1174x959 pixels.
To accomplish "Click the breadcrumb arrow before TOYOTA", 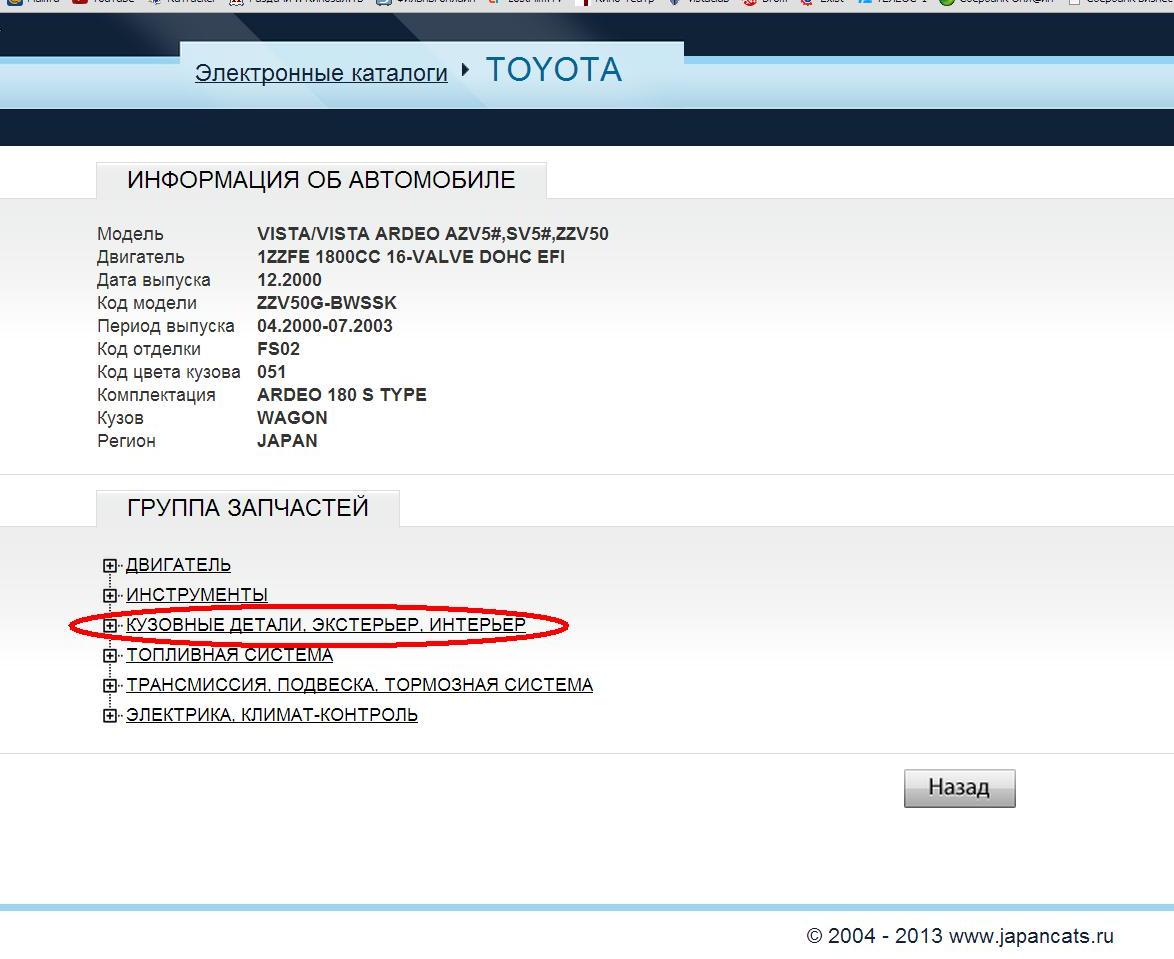I will 466,70.
